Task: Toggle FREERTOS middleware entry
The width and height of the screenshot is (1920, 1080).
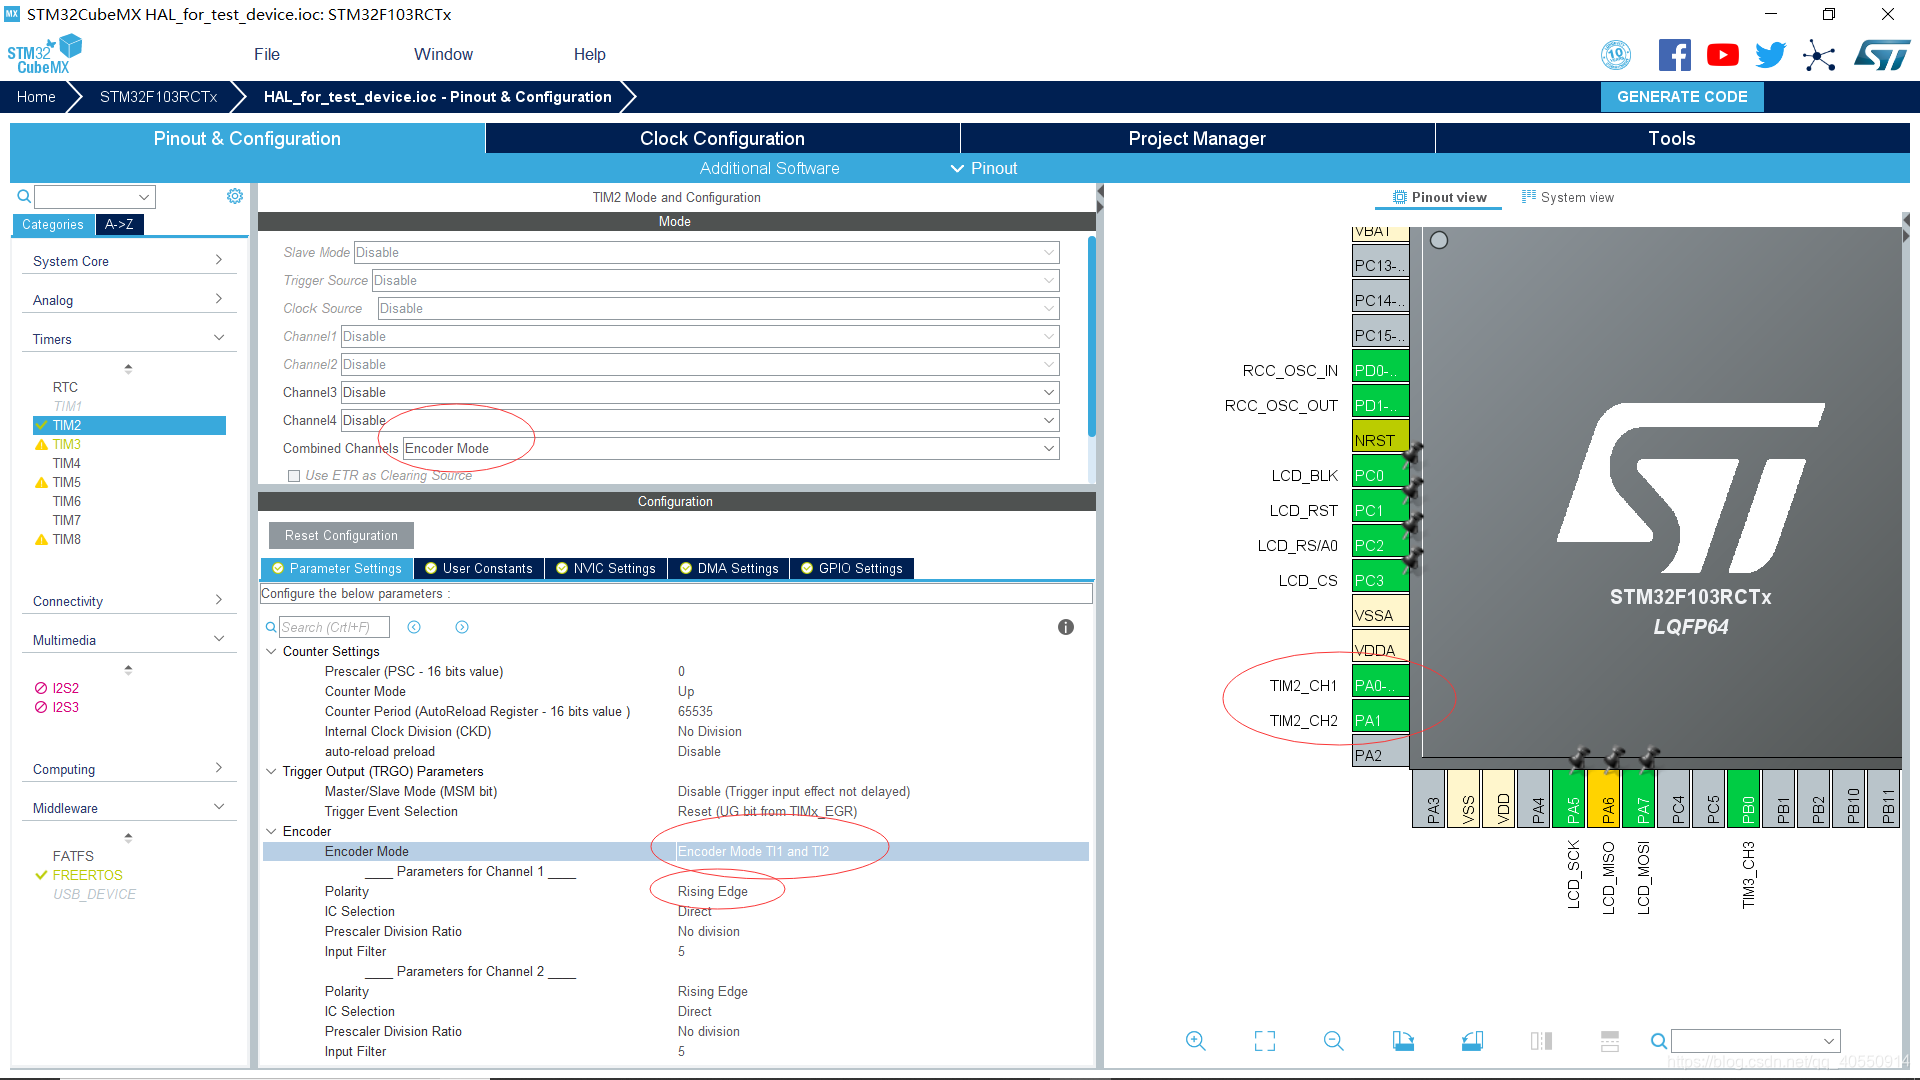Action: pos(87,875)
